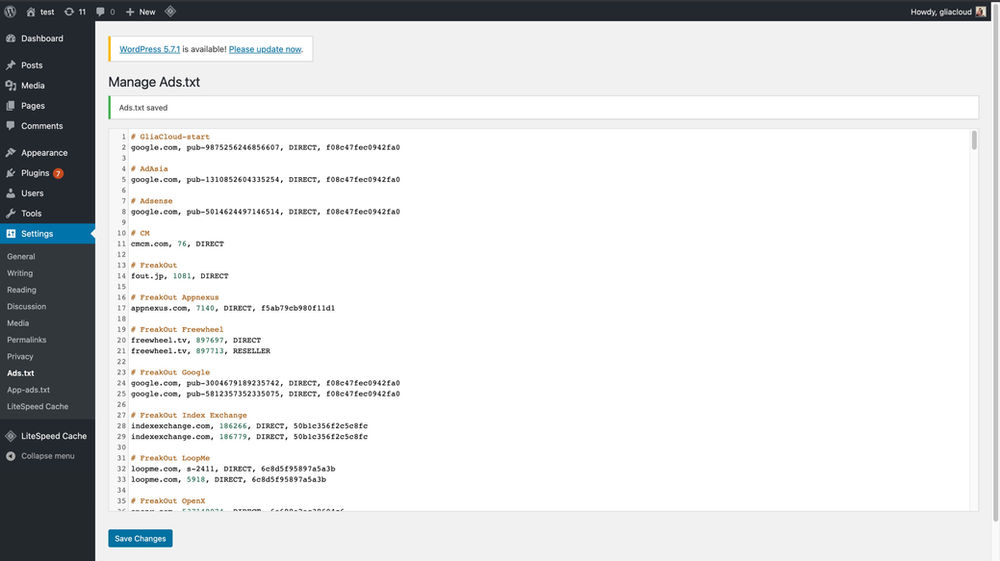This screenshot has height=561, width=1000.
Task: Click the freewheel.tv 897713 RESELLER line
Action: point(201,351)
